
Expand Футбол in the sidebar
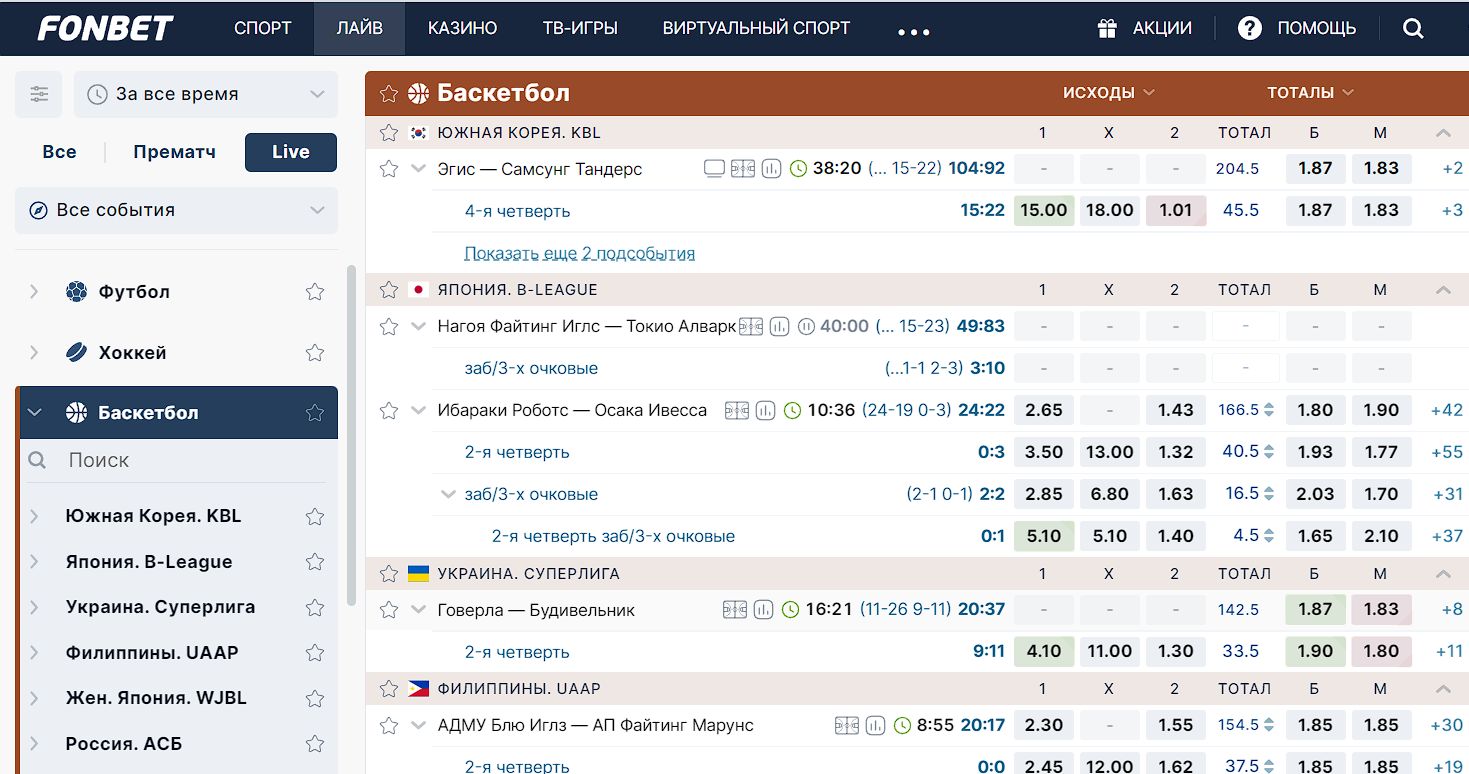point(34,292)
